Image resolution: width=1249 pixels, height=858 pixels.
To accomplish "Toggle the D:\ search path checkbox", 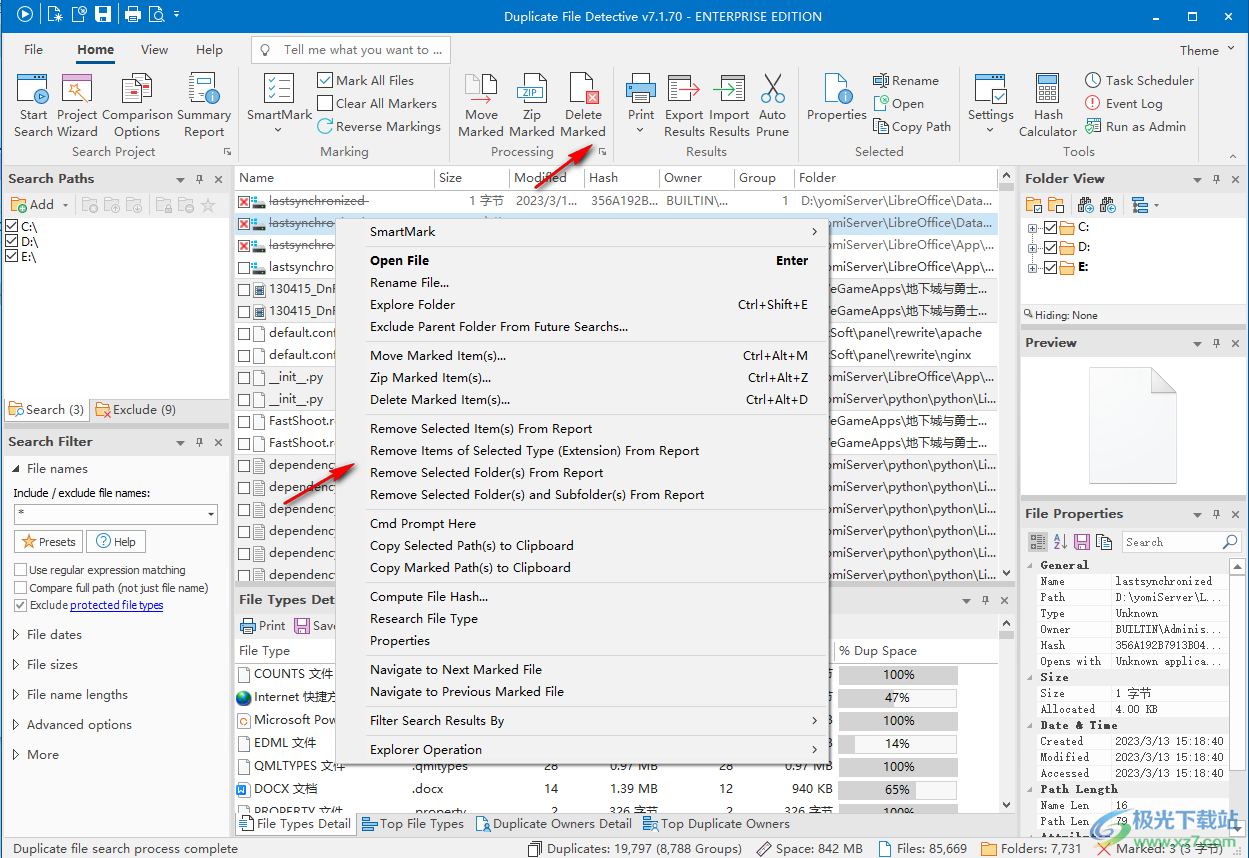I will [x=12, y=241].
